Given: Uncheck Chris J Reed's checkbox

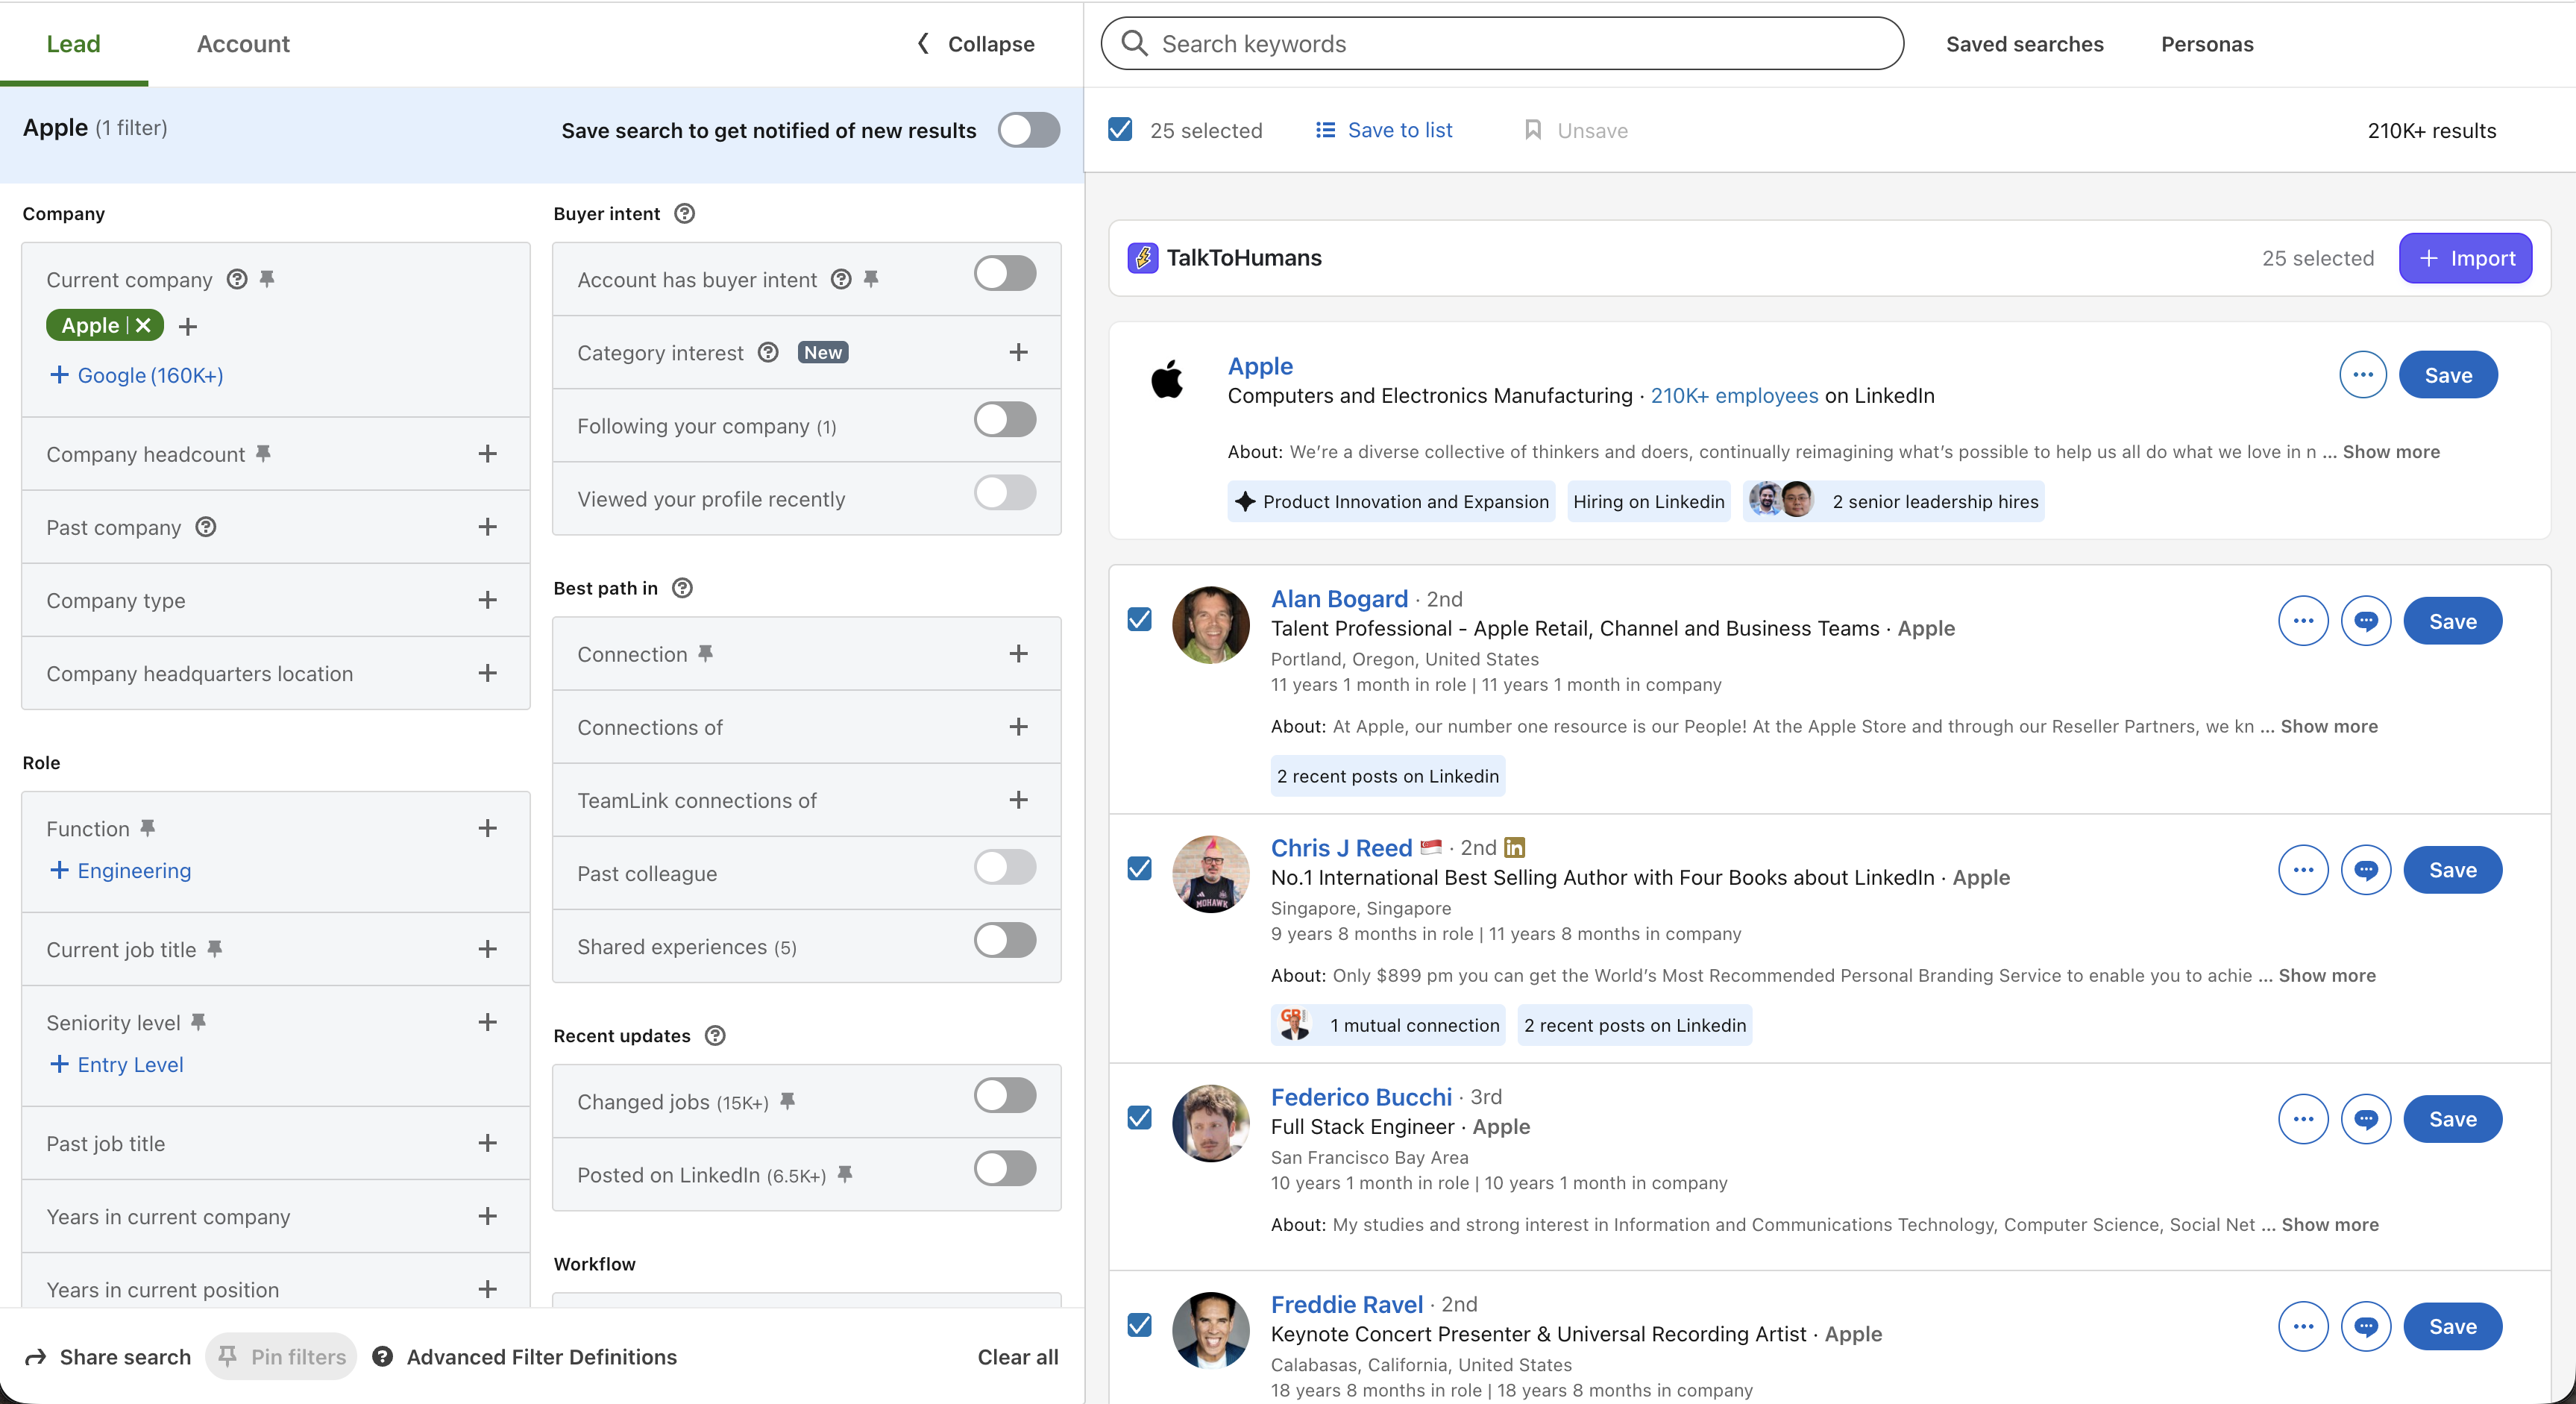Looking at the screenshot, I should 1139,869.
